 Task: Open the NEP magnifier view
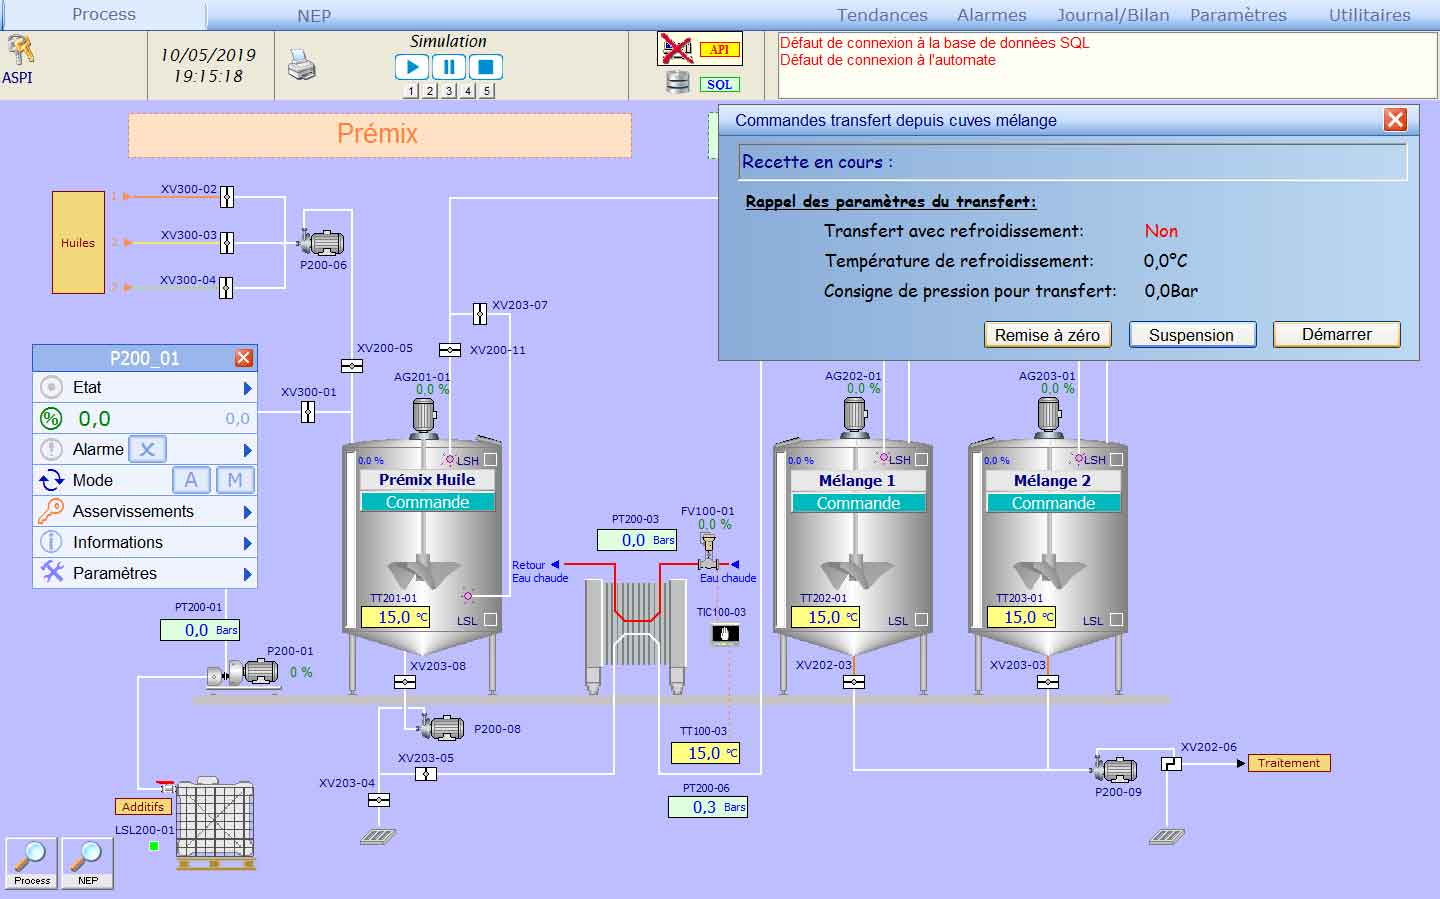[x=88, y=863]
